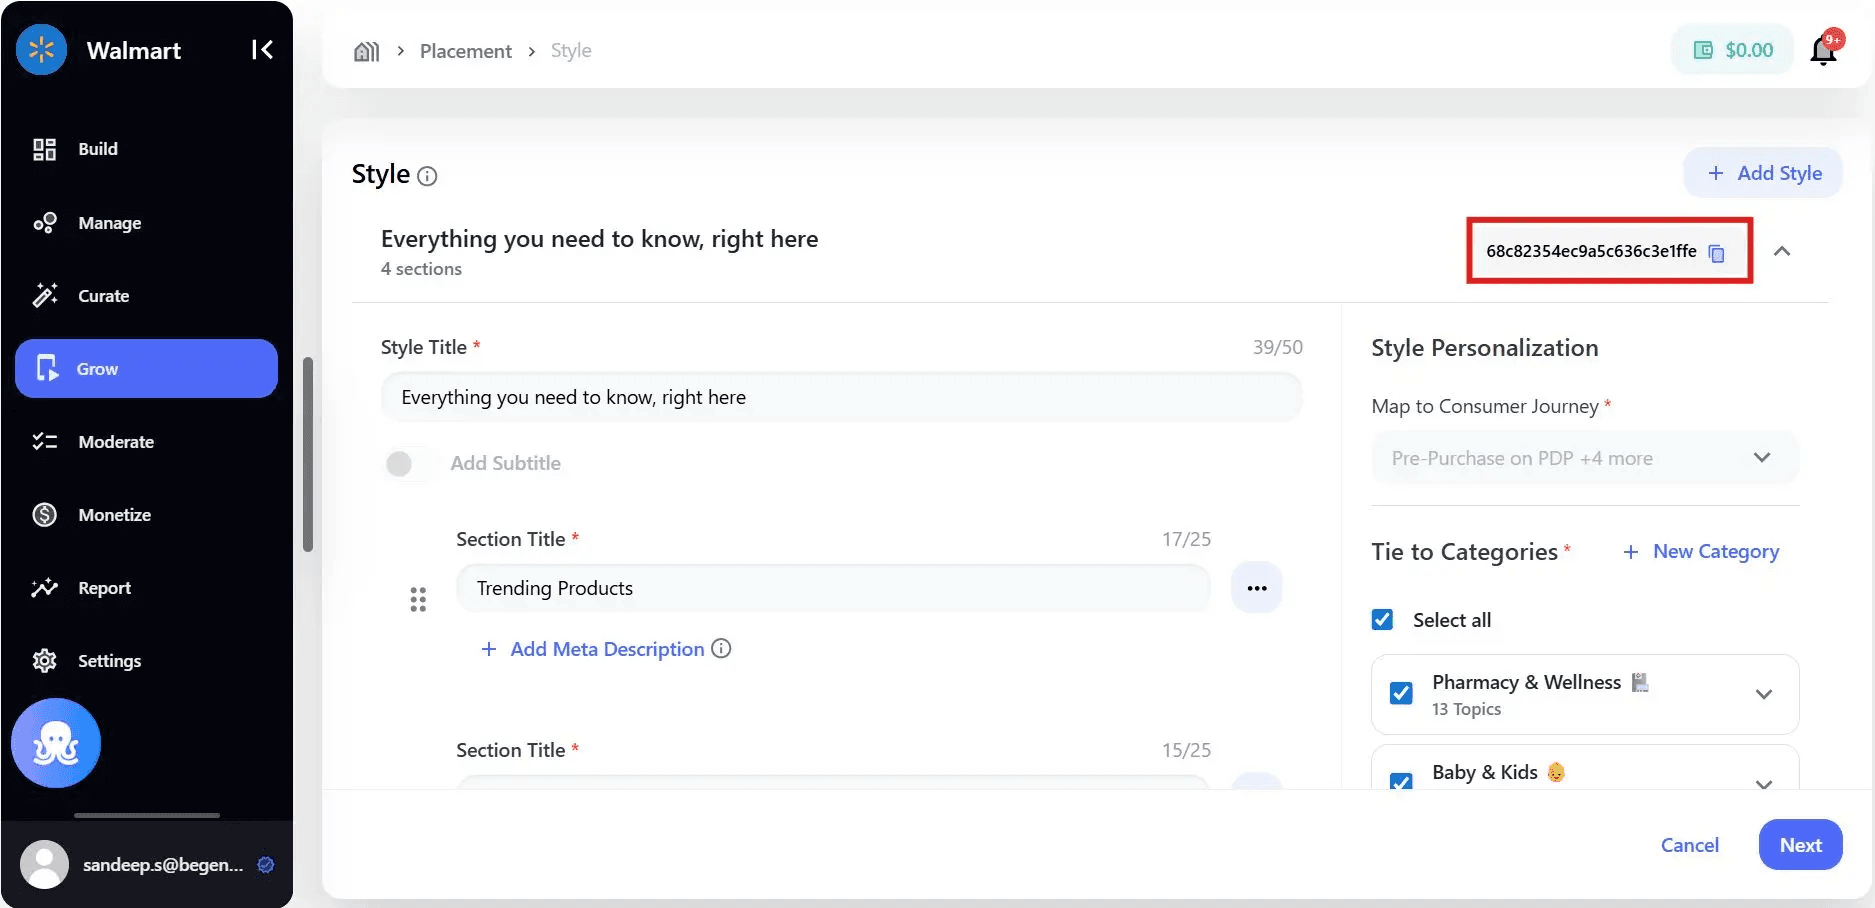Toggle the Add Subtitle switch
Viewport: 1875px width, 908px height.
408,464
